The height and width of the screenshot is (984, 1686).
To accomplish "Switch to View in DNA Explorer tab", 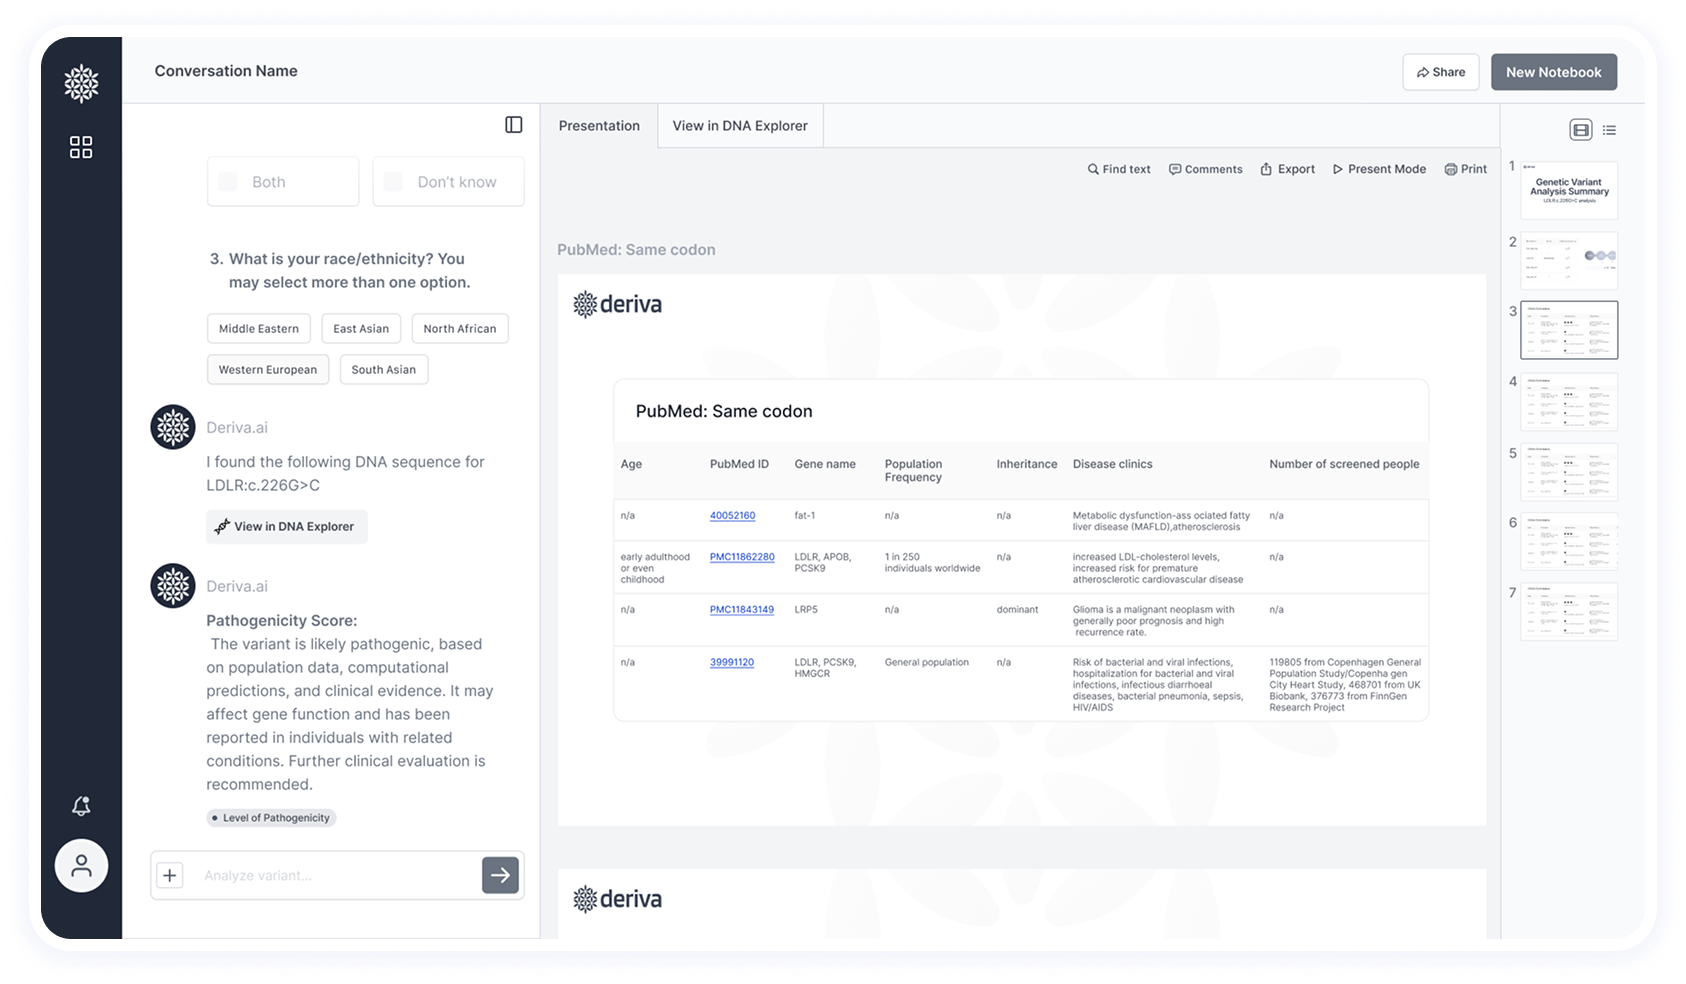I will pos(739,126).
